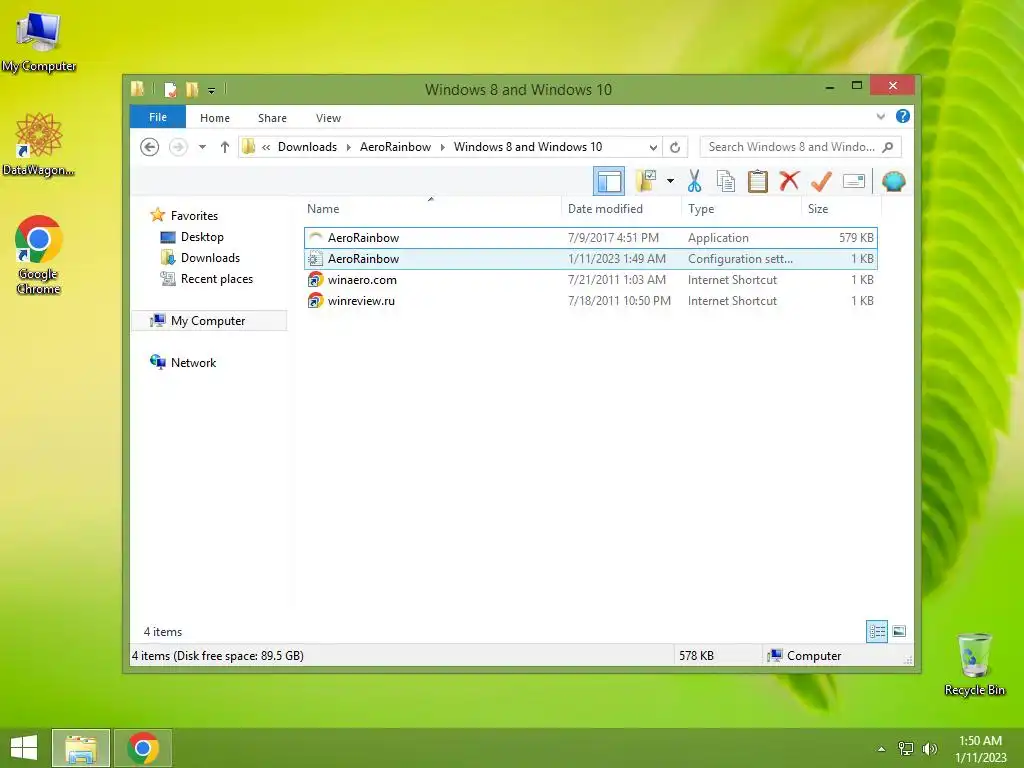Image resolution: width=1024 pixels, height=768 pixels.
Task: Open the Windows Start button
Action: [x=24, y=748]
